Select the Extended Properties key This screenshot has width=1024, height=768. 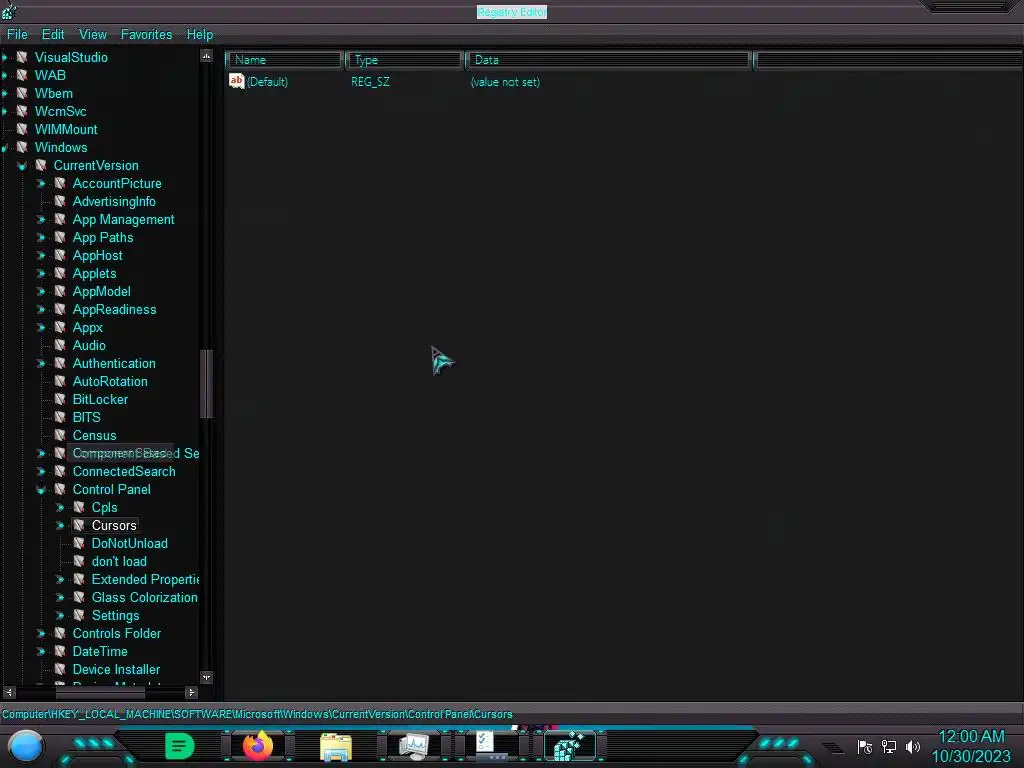point(145,579)
